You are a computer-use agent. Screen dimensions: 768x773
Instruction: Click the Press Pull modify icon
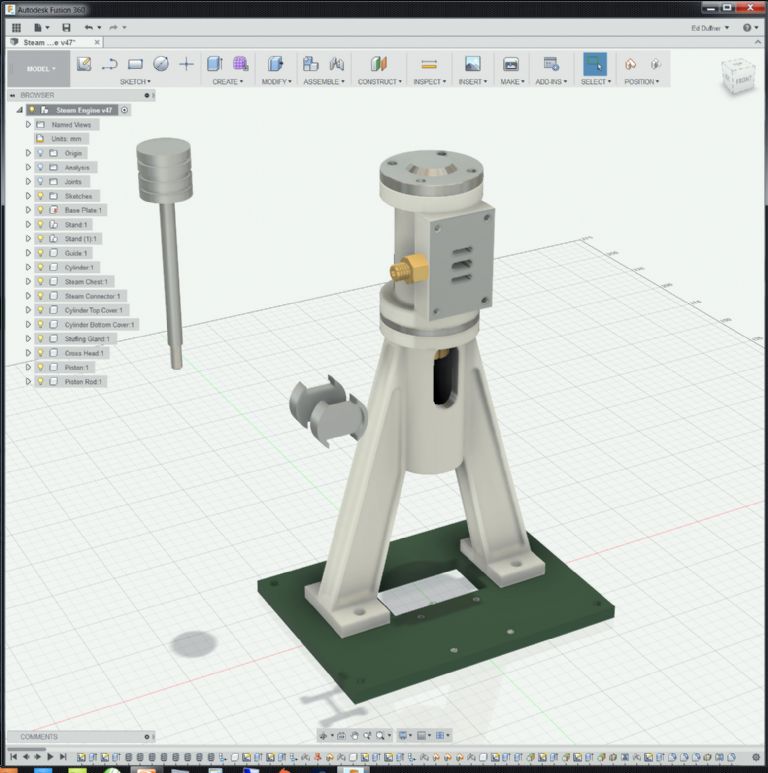click(276, 64)
